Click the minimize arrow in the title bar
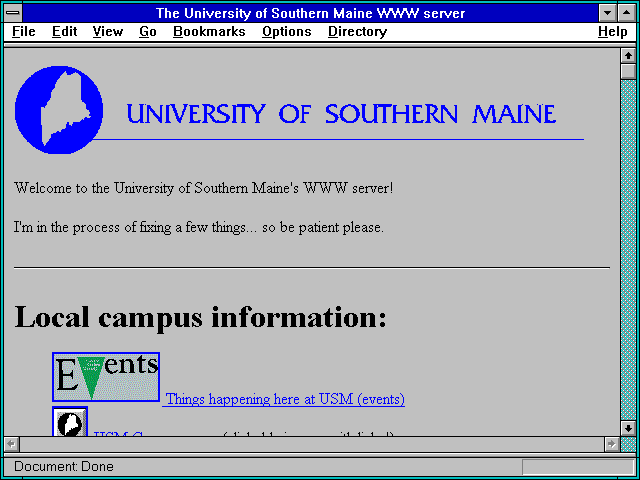The image size is (640, 480). (x=607, y=13)
